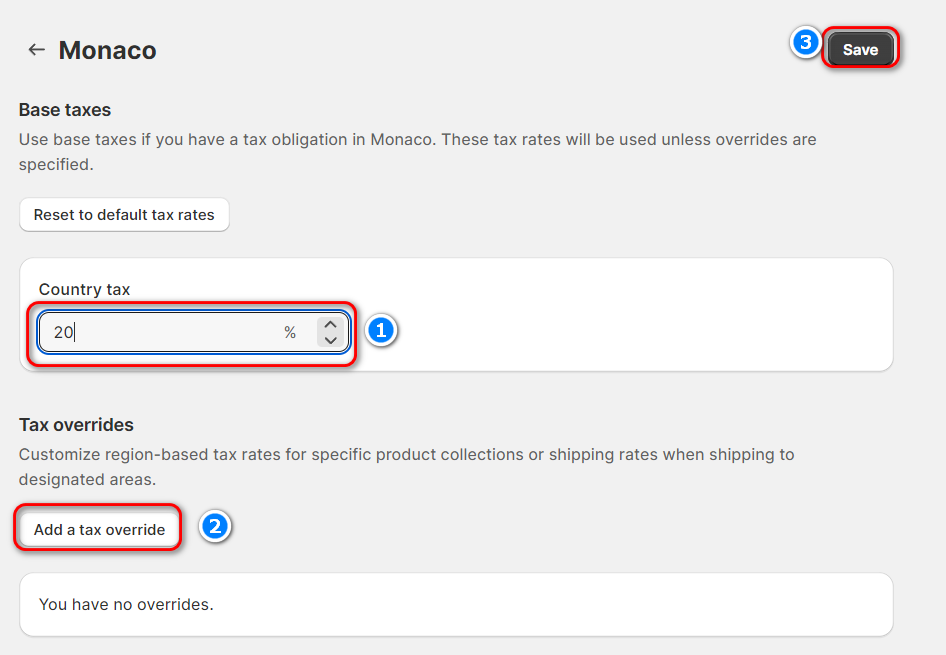
Task: Decrease Country tax with the down arrow
Action: click(x=331, y=341)
